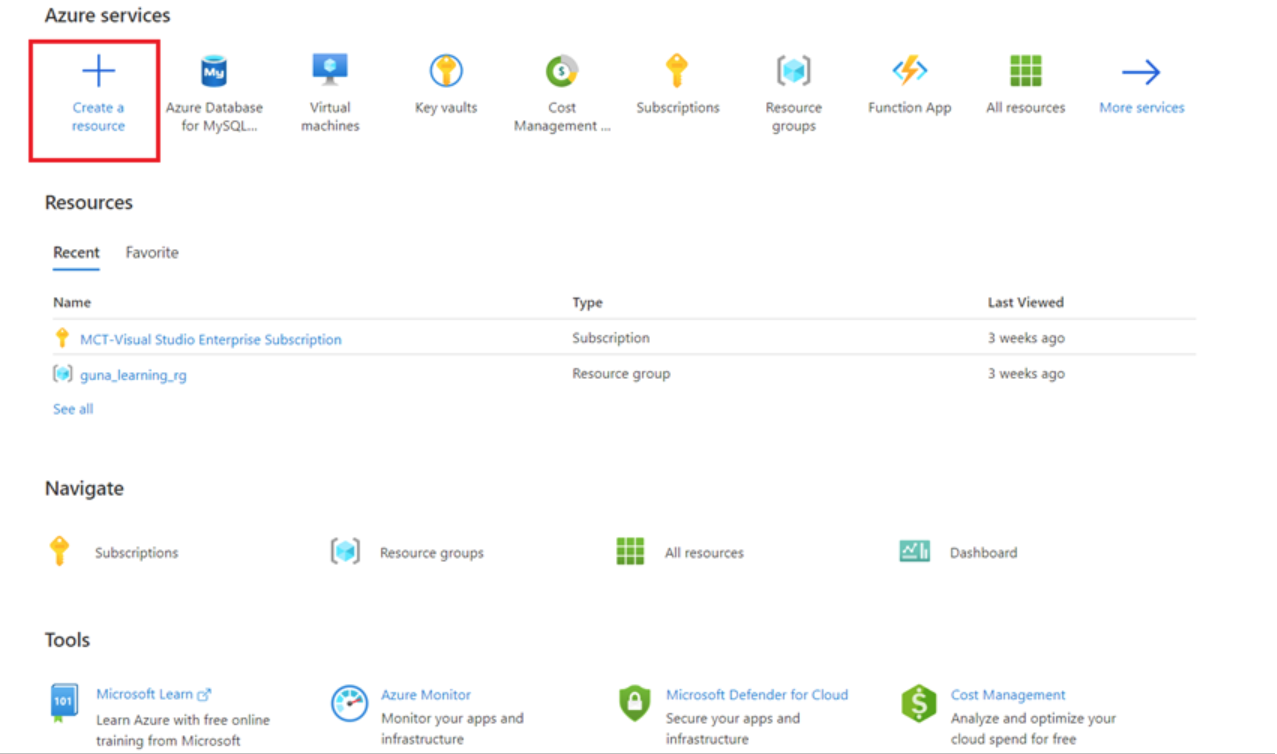Viewport: 1277px width, 754px height.
Task: Open MCT-Visual Studio Enterprise Subscription link
Action: pos(211,339)
